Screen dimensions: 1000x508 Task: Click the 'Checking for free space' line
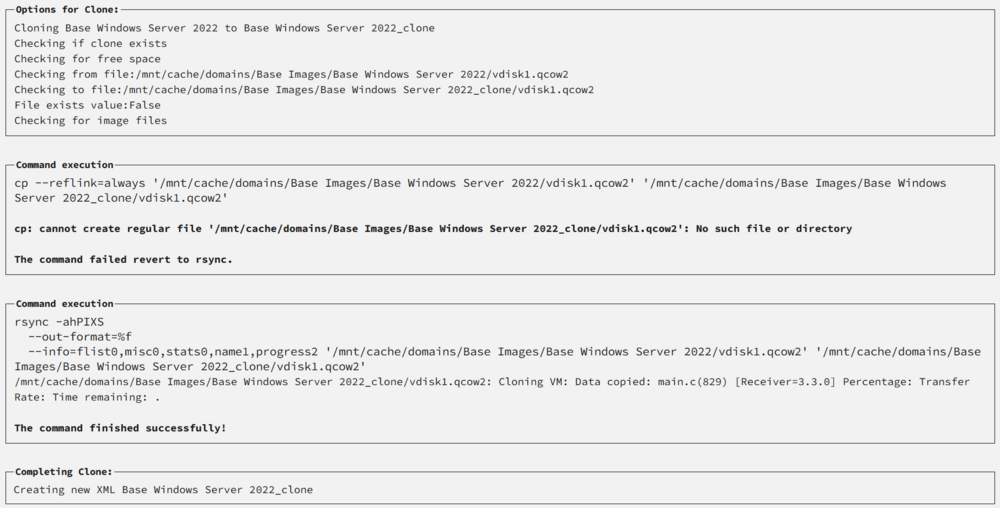point(87,59)
